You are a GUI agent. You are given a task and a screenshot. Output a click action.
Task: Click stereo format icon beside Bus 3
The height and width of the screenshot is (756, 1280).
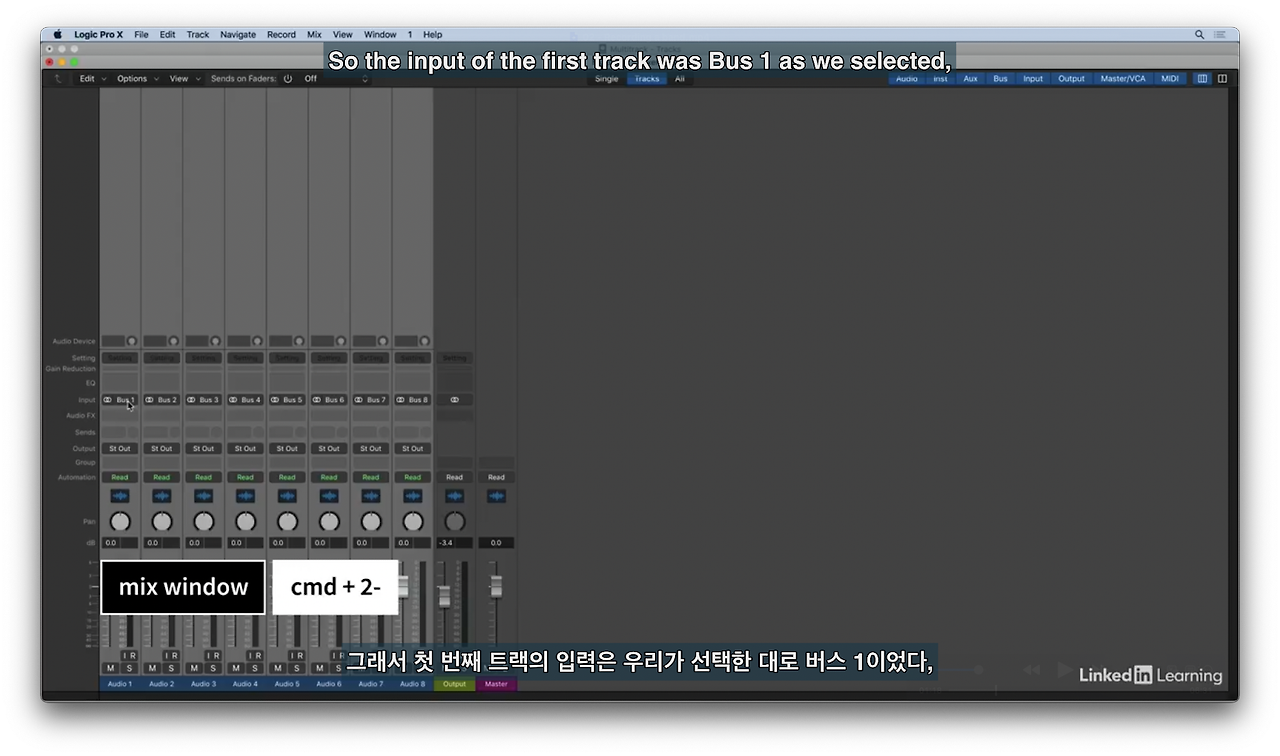pyautogui.click(x=192, y=400)
